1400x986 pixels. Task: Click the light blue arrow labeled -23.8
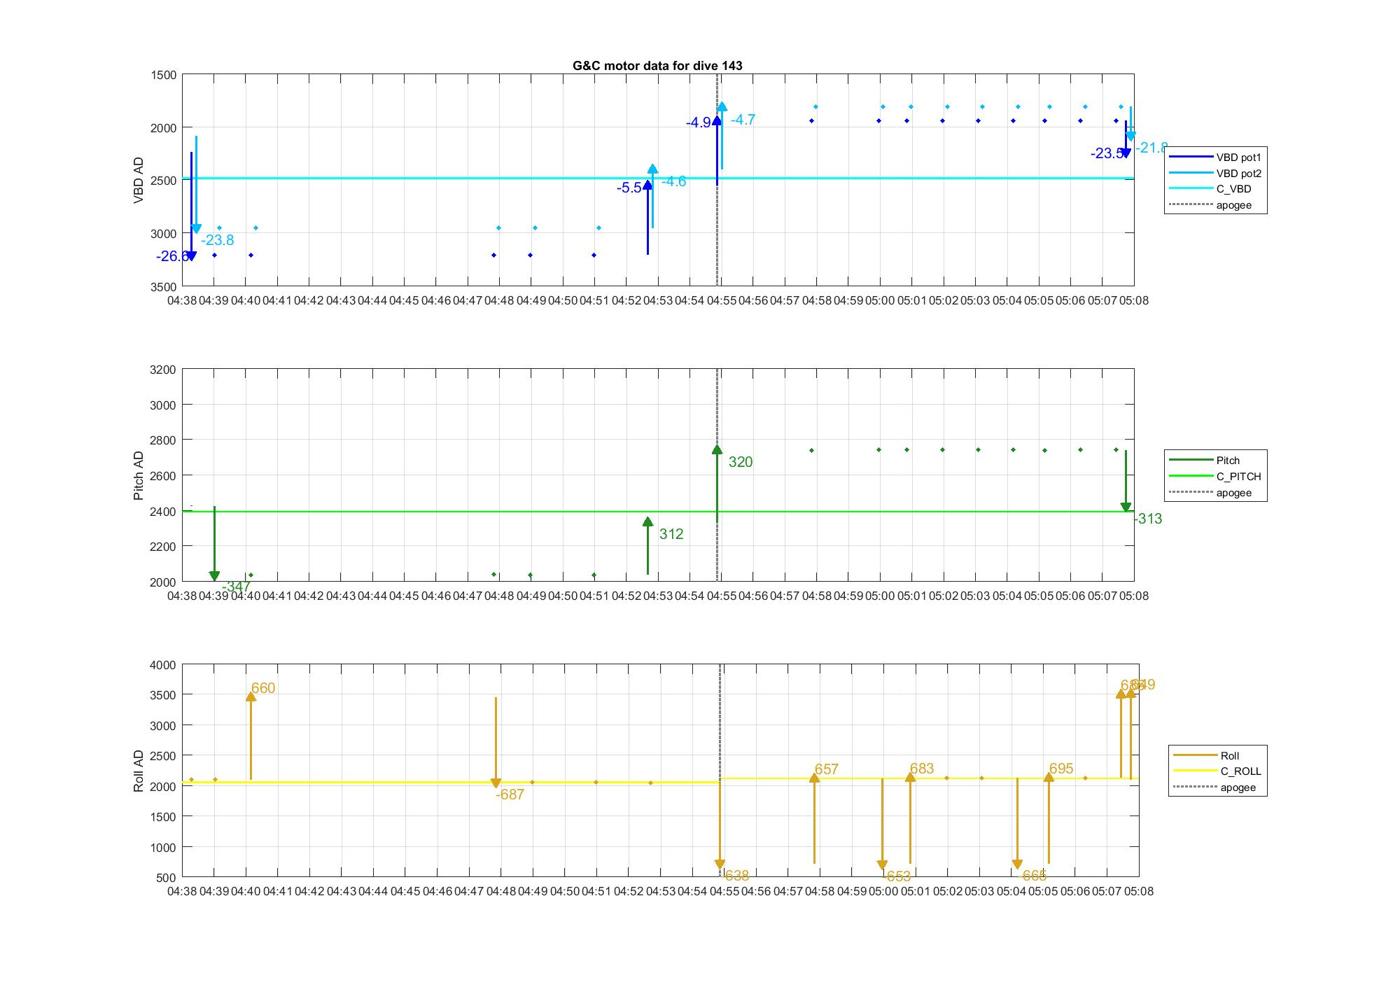click(x=196, y=185)
